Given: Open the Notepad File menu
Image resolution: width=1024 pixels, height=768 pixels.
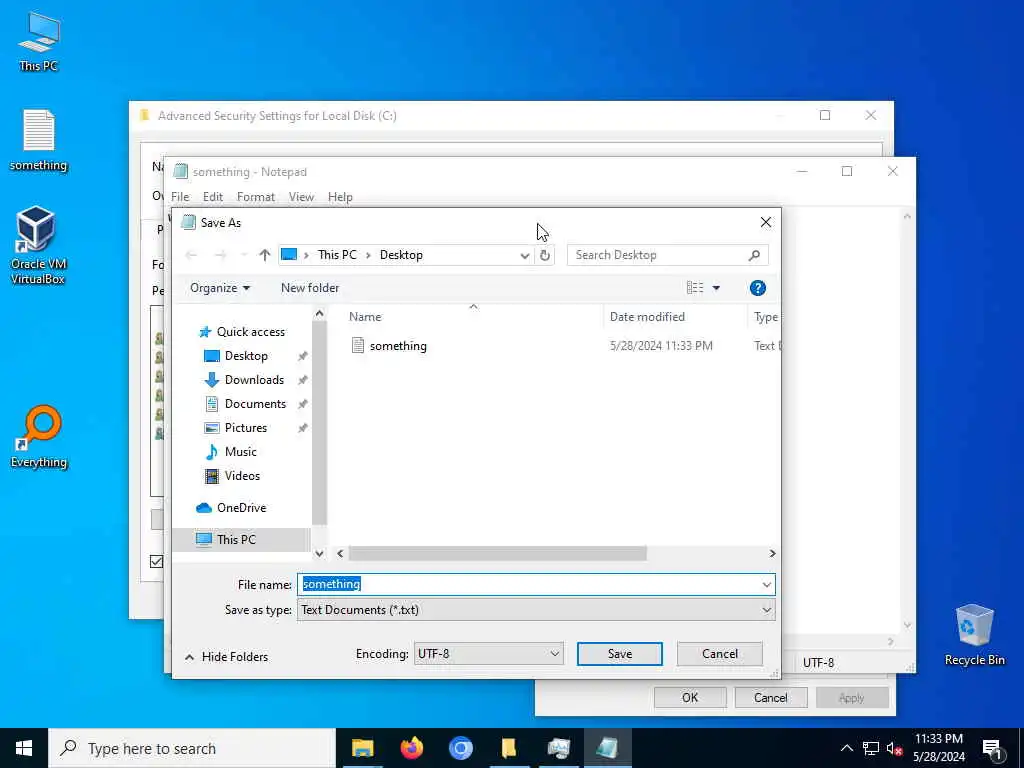Looking at the screenshot, I should click(x=180, y=197).
